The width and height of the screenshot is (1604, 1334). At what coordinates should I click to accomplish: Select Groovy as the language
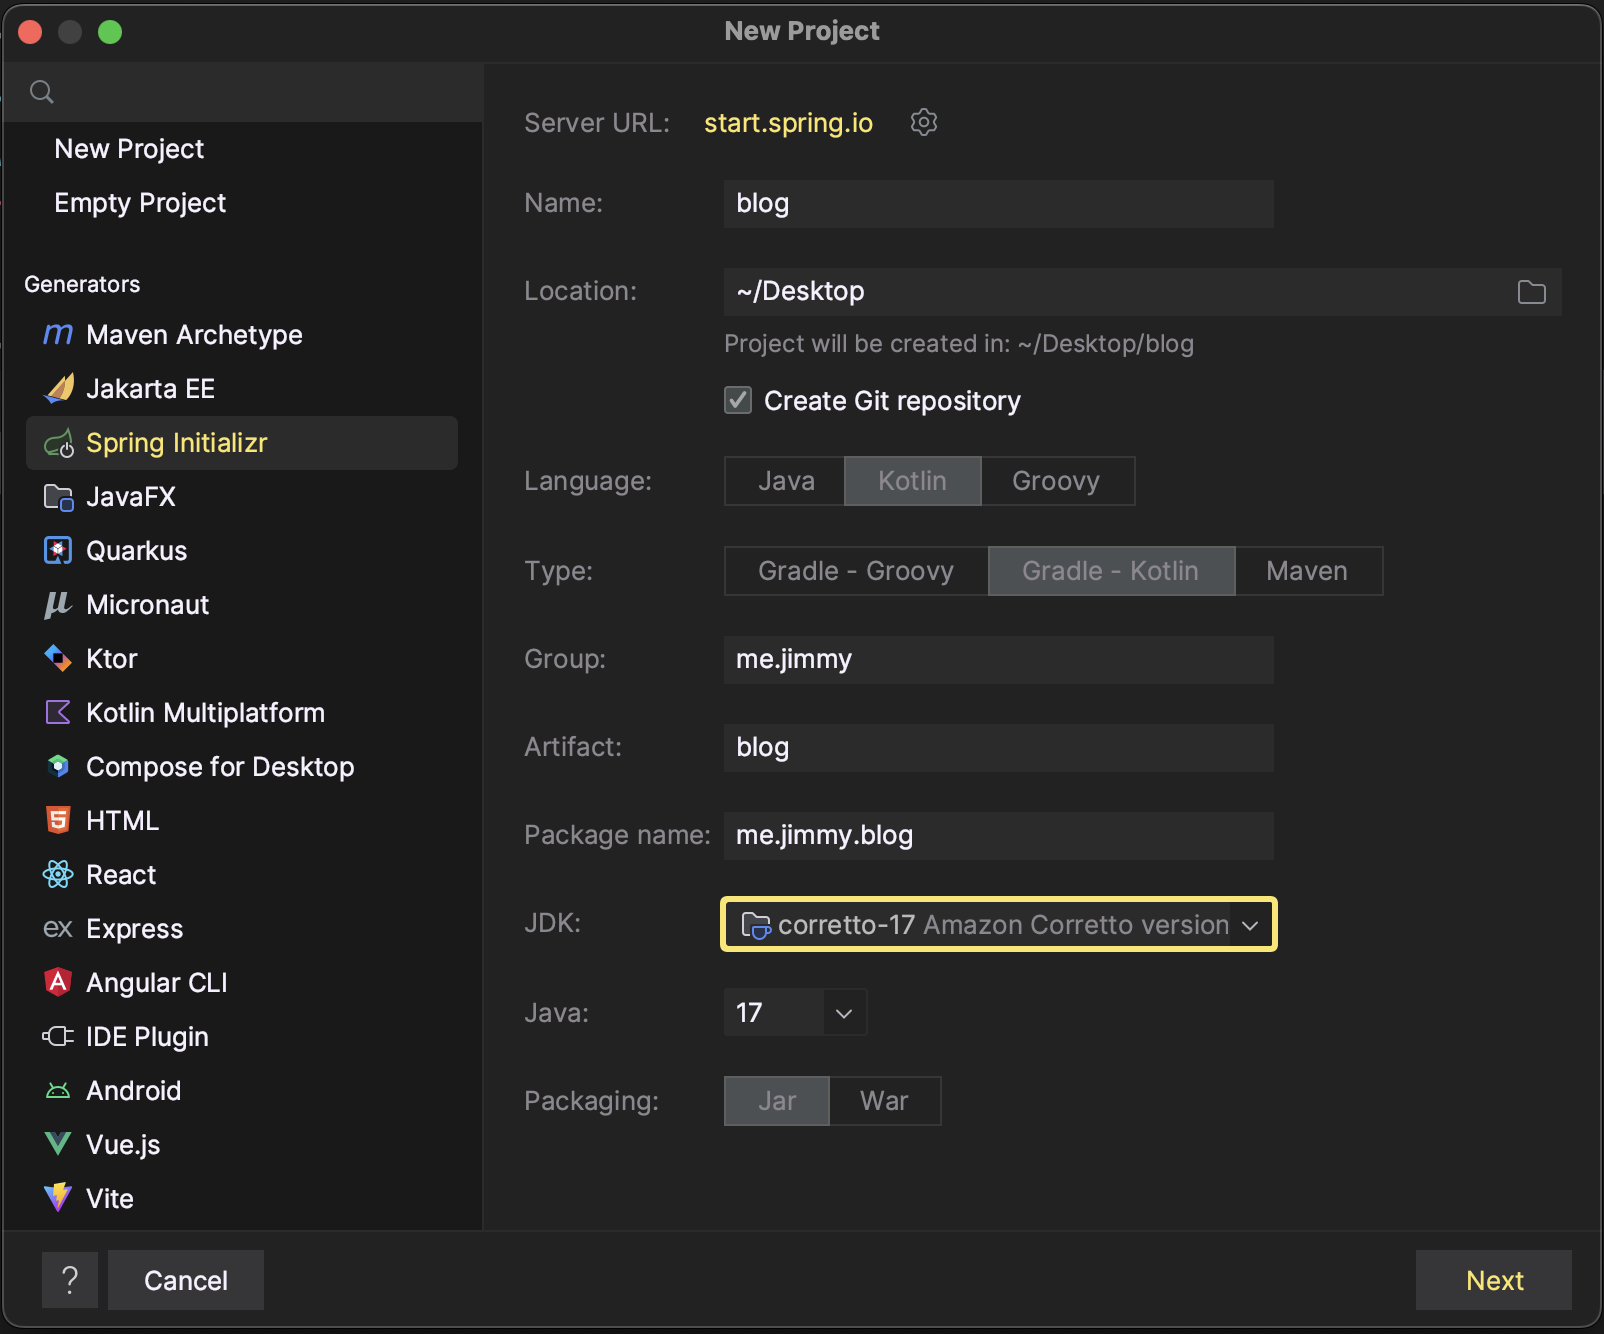(x=1057, y=481)
